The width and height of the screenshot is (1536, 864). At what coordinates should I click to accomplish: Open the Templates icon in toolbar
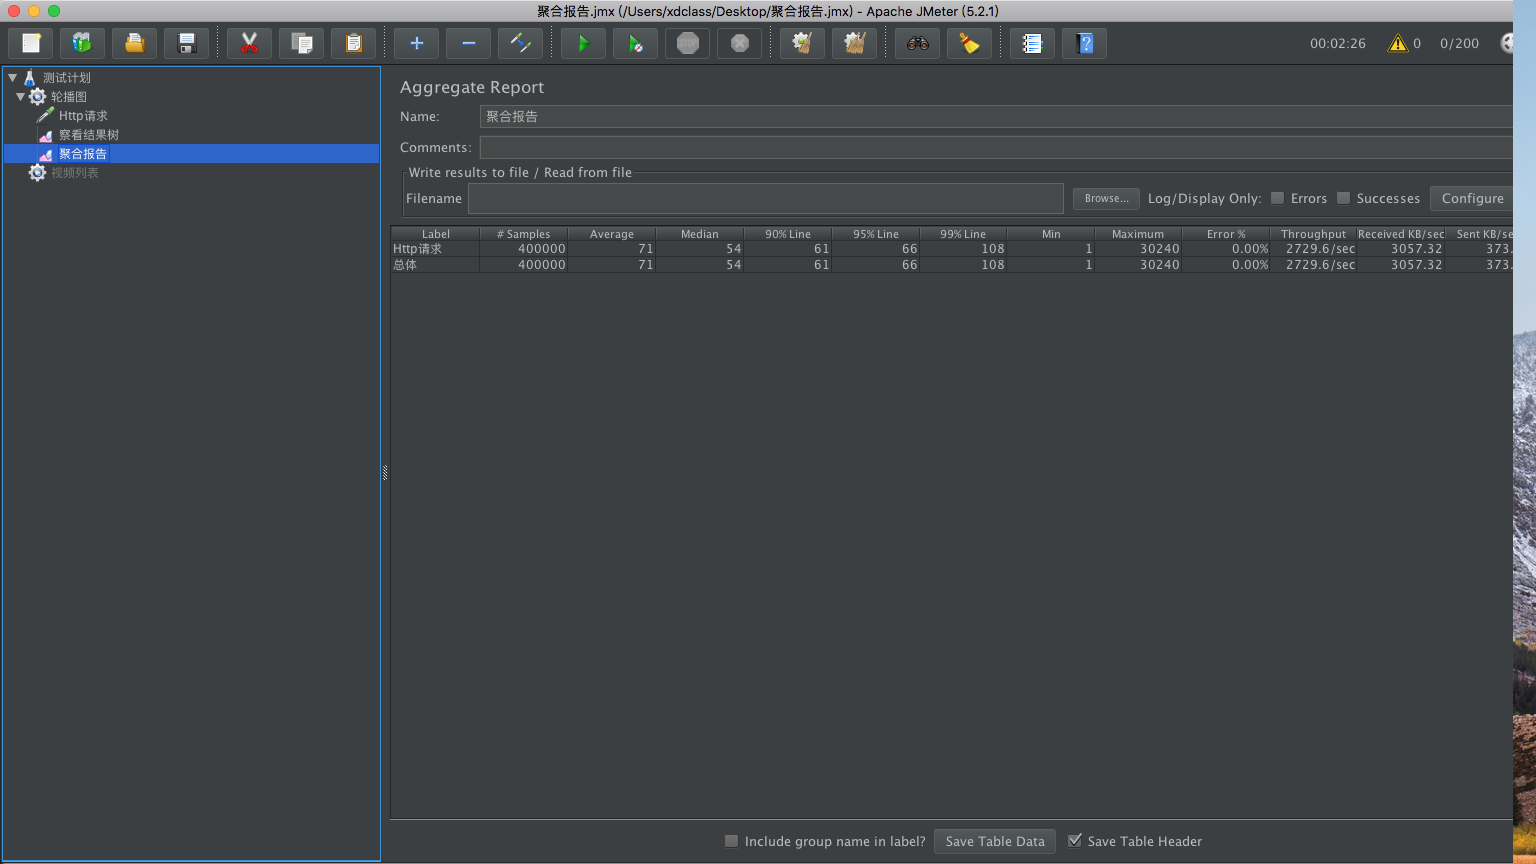(82, 43)
